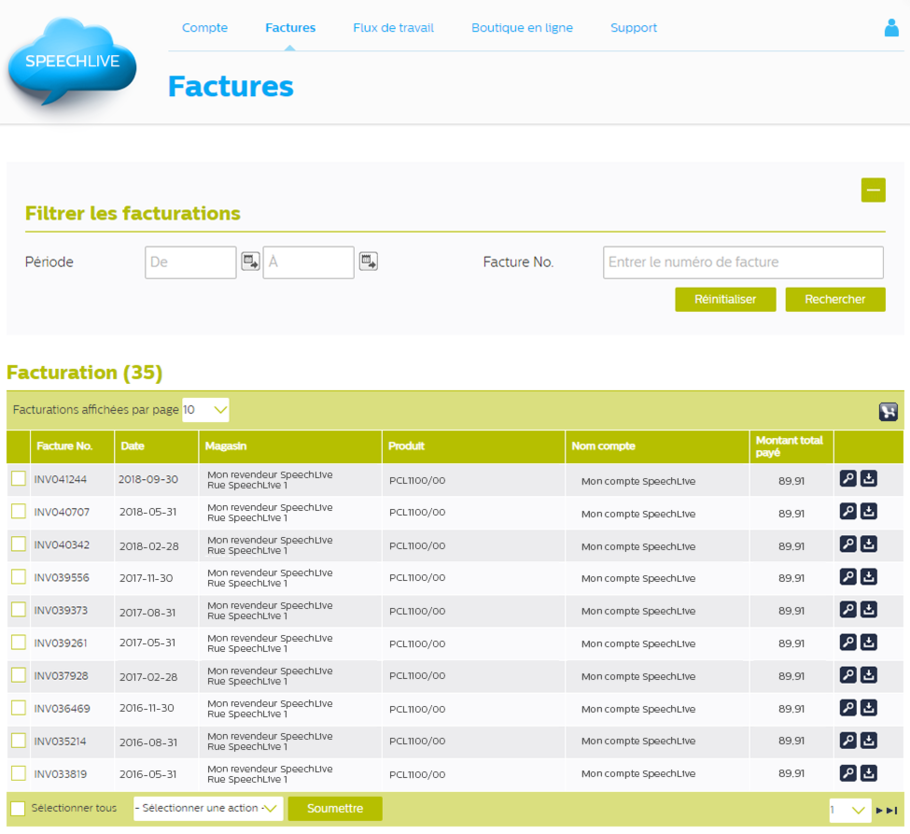Open the 'À' end date calendar picker

(369, 261)
